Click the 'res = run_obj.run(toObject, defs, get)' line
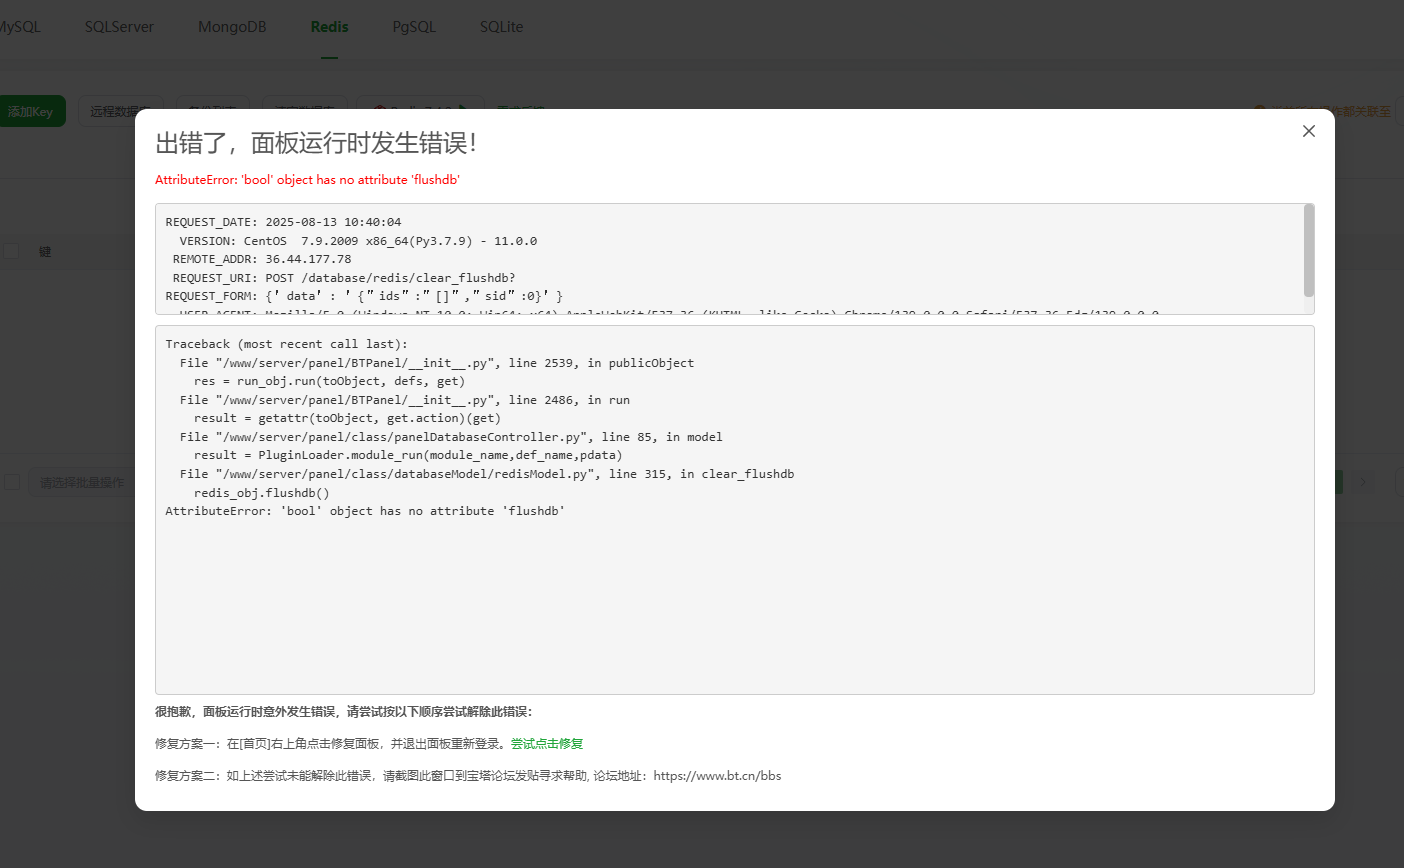This screenshot has height=868, width=1404. 329,381
